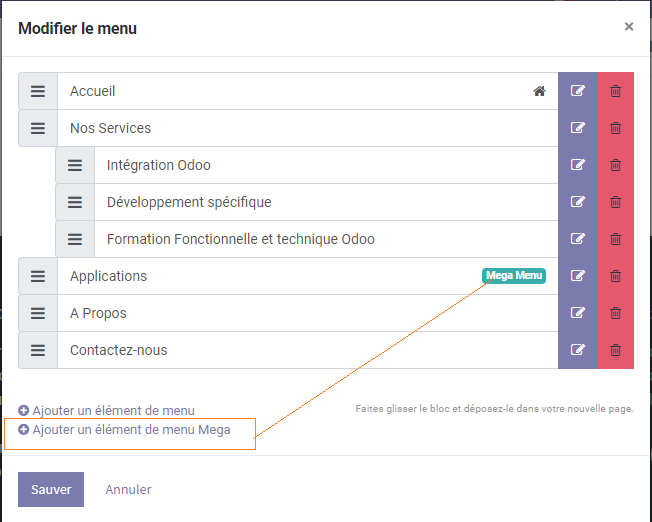Remove the Formation Fonctionnelle menu item
652x522 pixels.
click(x=615, y=239)
